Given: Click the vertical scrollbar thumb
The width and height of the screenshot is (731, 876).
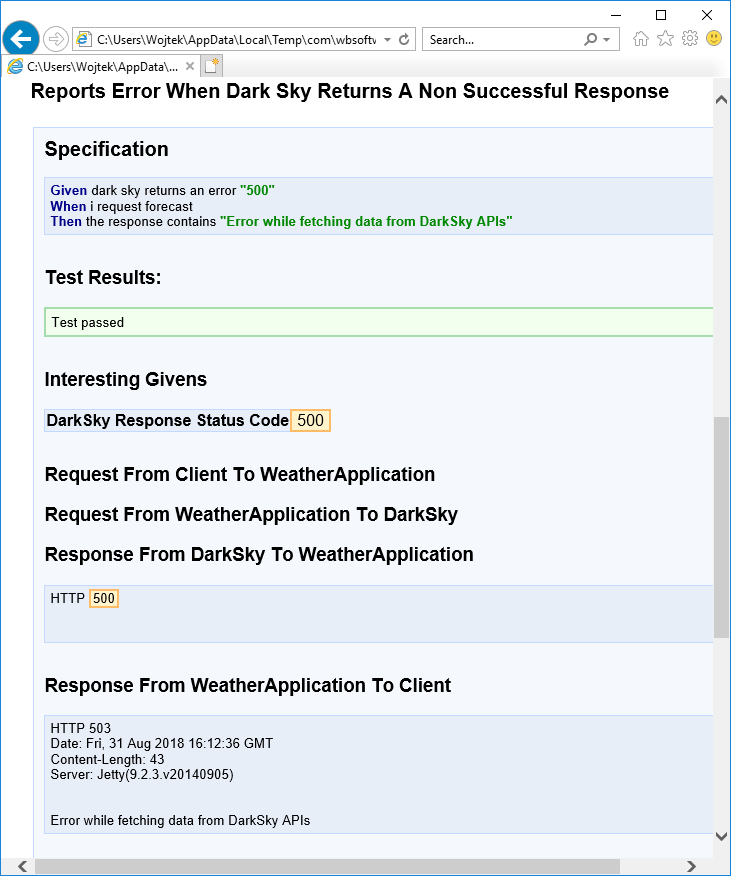Looking at the screenshot, I should coord(721,527).
